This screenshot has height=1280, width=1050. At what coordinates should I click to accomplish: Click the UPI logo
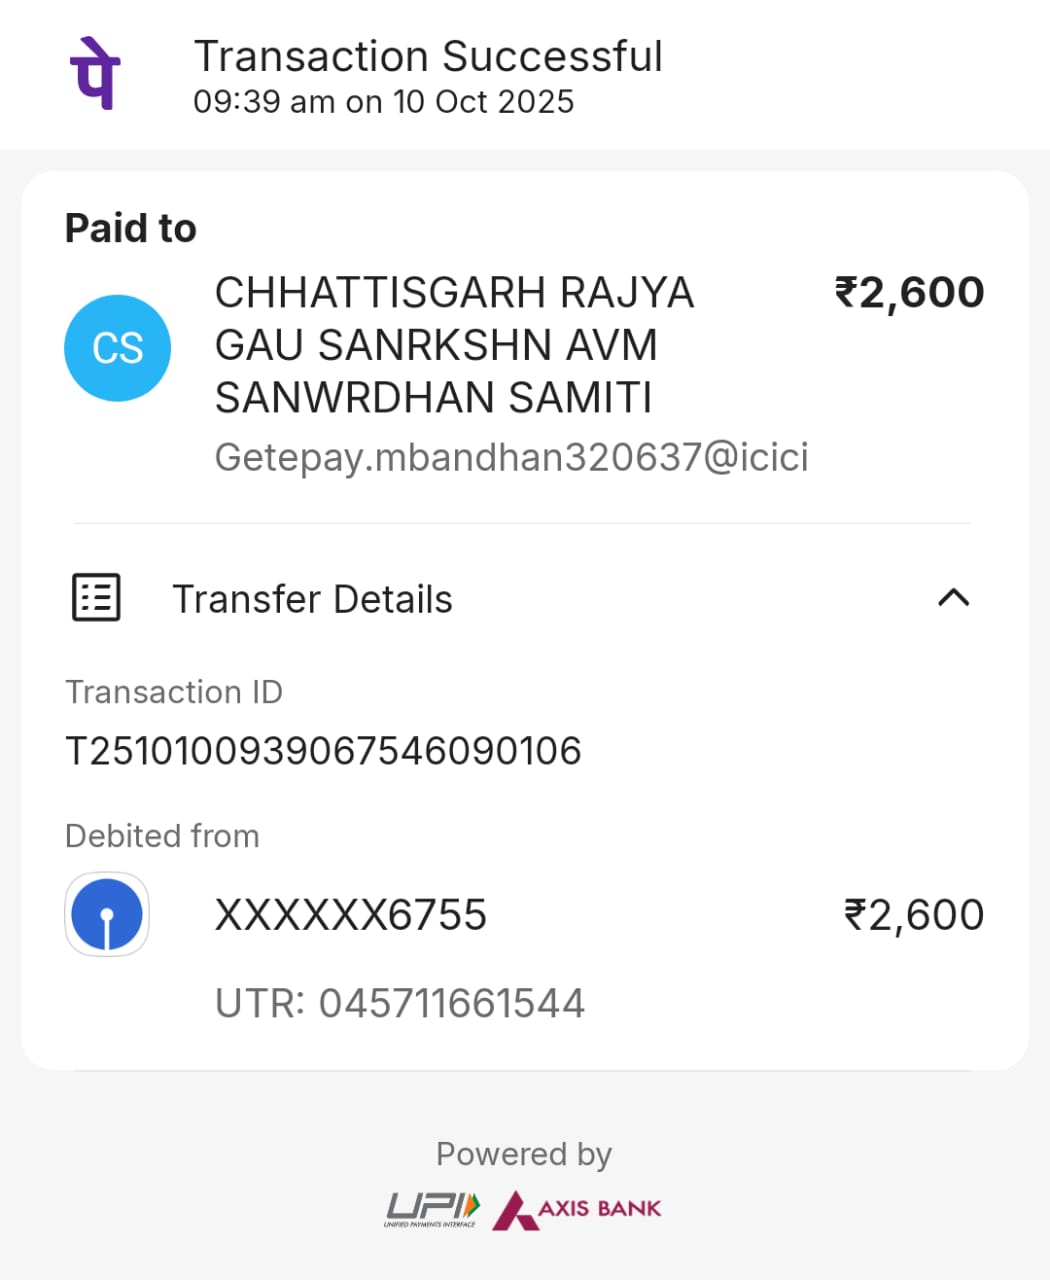click(x=433, y=1208)
